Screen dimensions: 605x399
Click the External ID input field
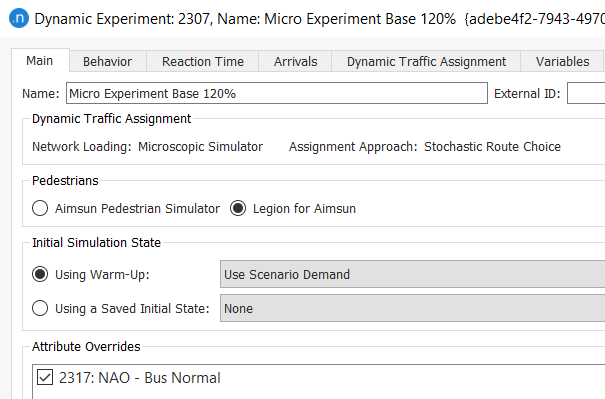coord(586,93)
